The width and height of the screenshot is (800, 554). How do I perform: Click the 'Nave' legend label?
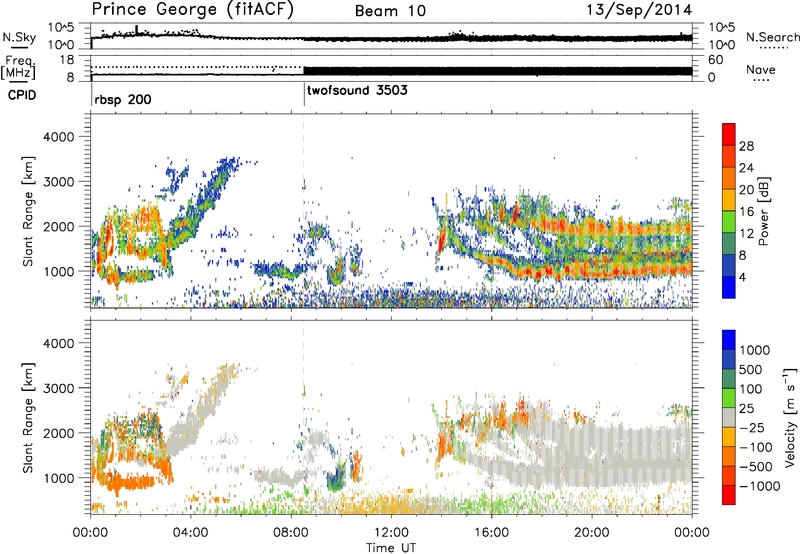(761, 69)
